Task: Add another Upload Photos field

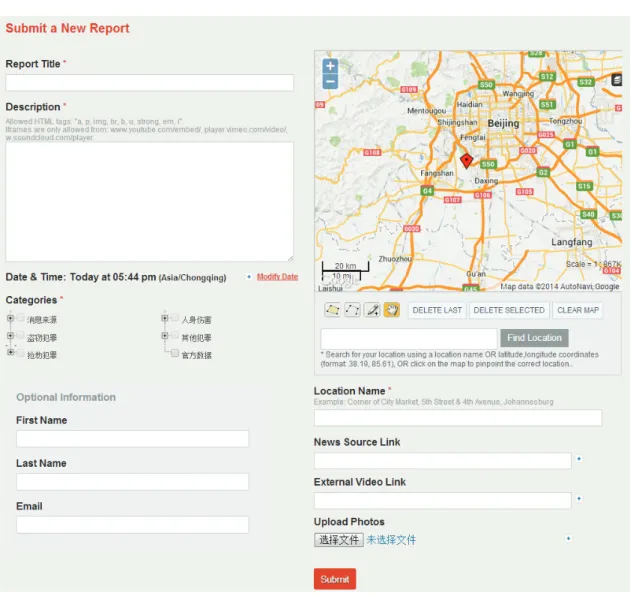Action: 568,538
